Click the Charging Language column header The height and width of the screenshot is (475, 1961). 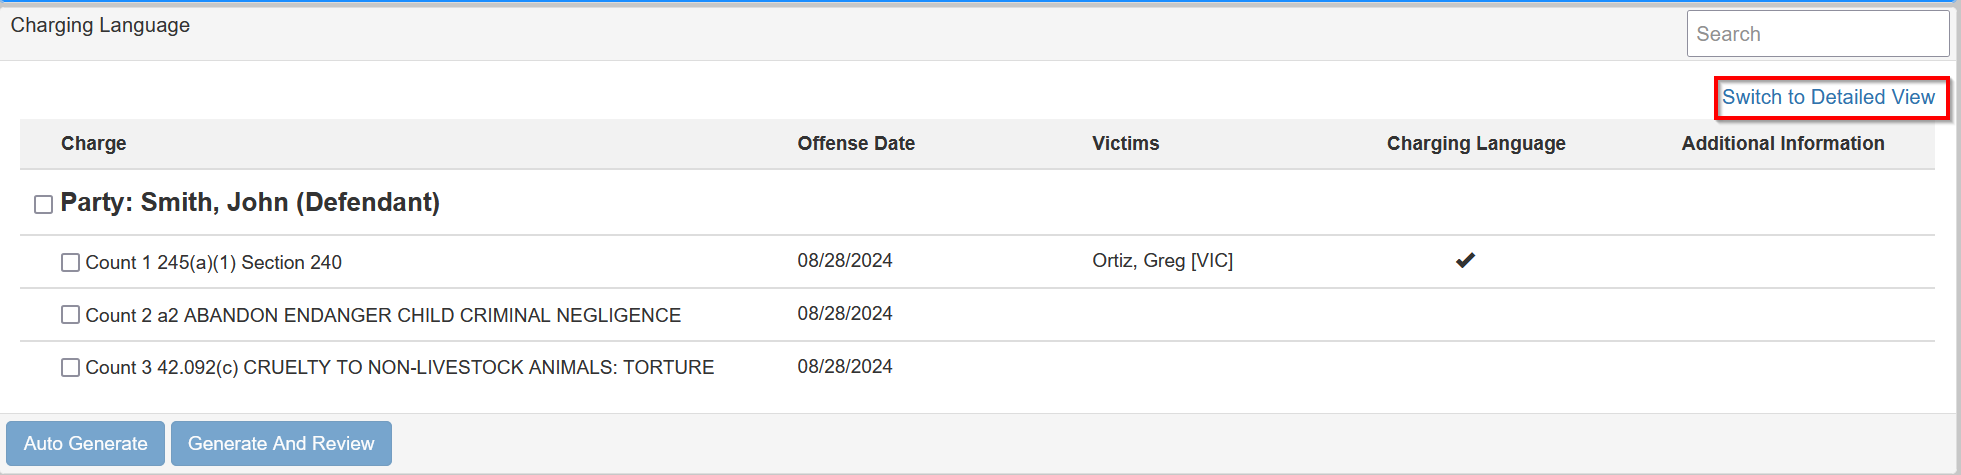click(1476, 144)
